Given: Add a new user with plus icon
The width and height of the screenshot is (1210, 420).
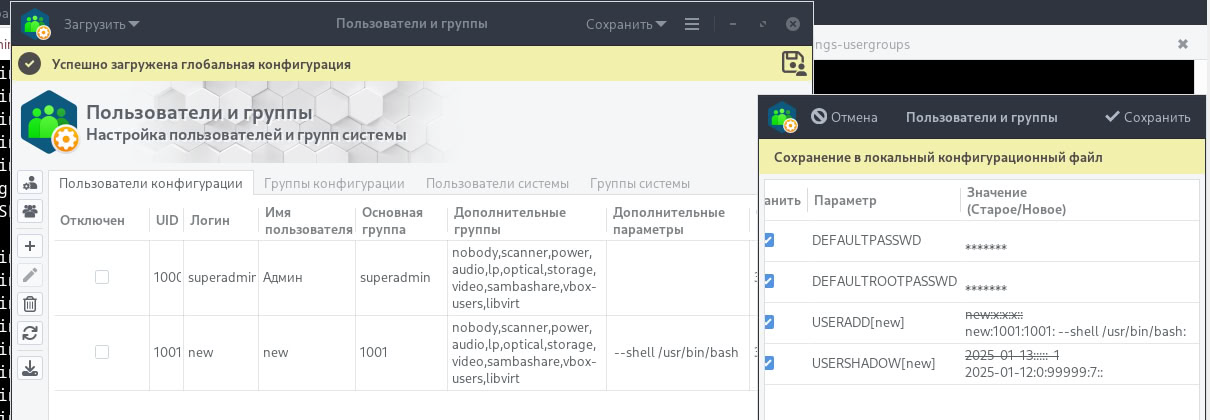Looking at the screenshot, I should click(31, 246).
